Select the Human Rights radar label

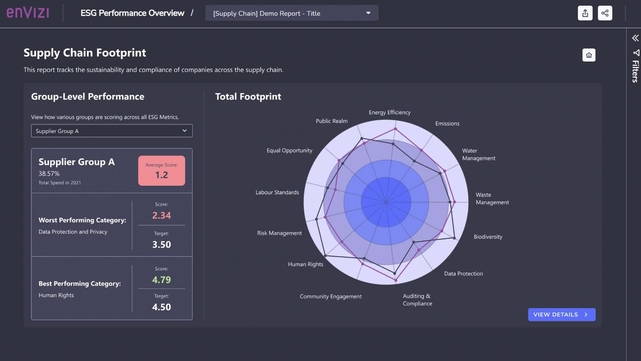click(305, 264)
